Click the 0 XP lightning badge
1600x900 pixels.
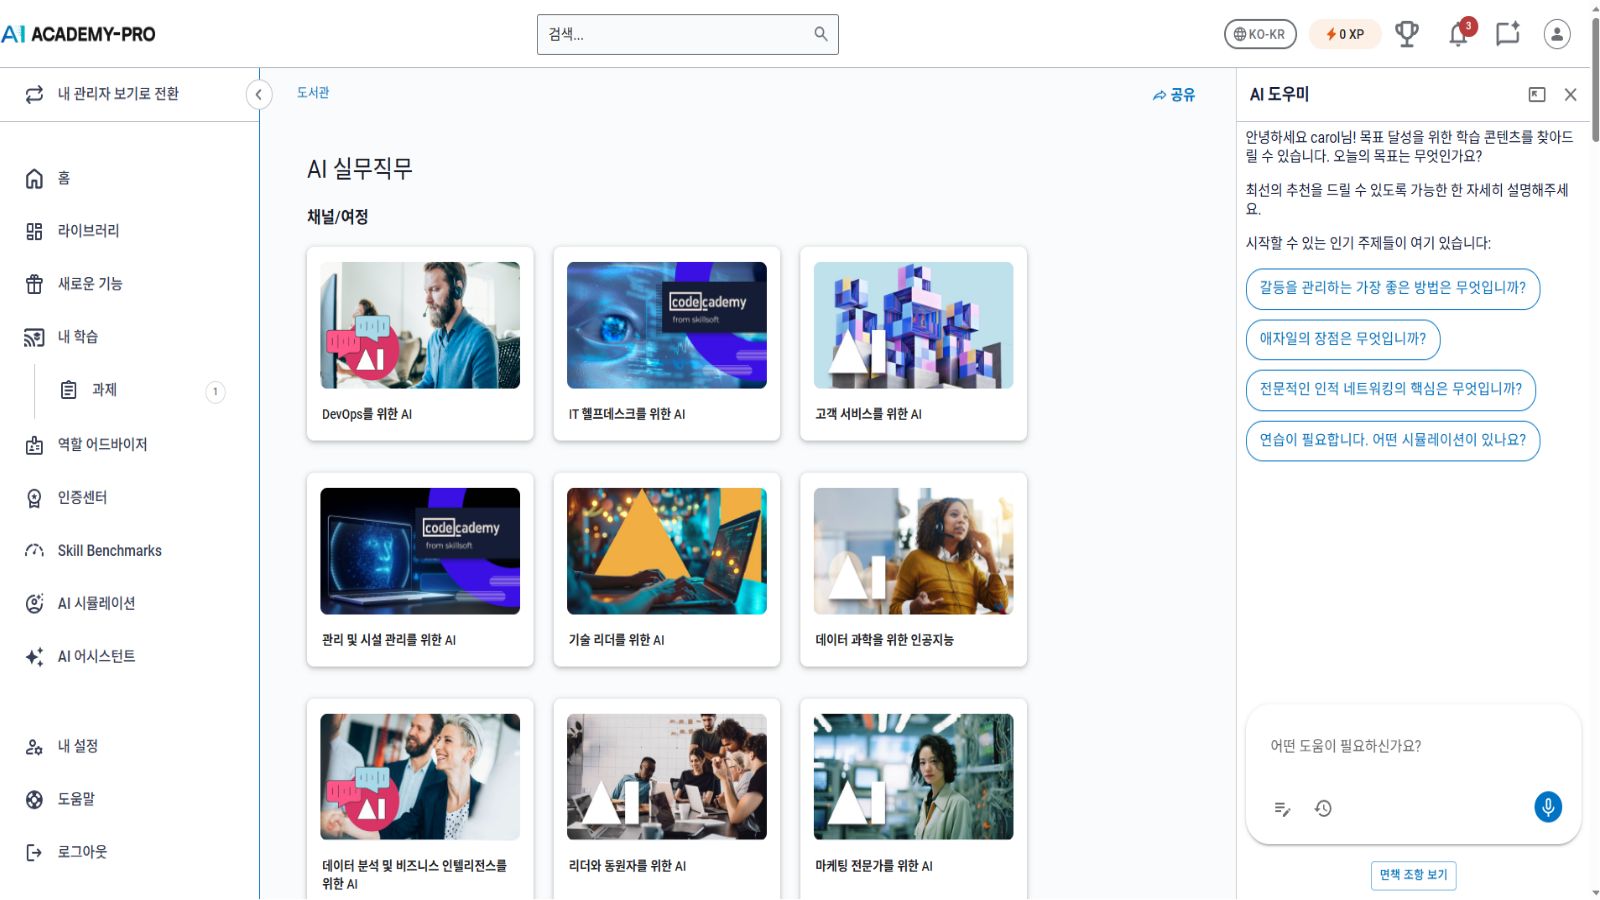point(1344,33)
